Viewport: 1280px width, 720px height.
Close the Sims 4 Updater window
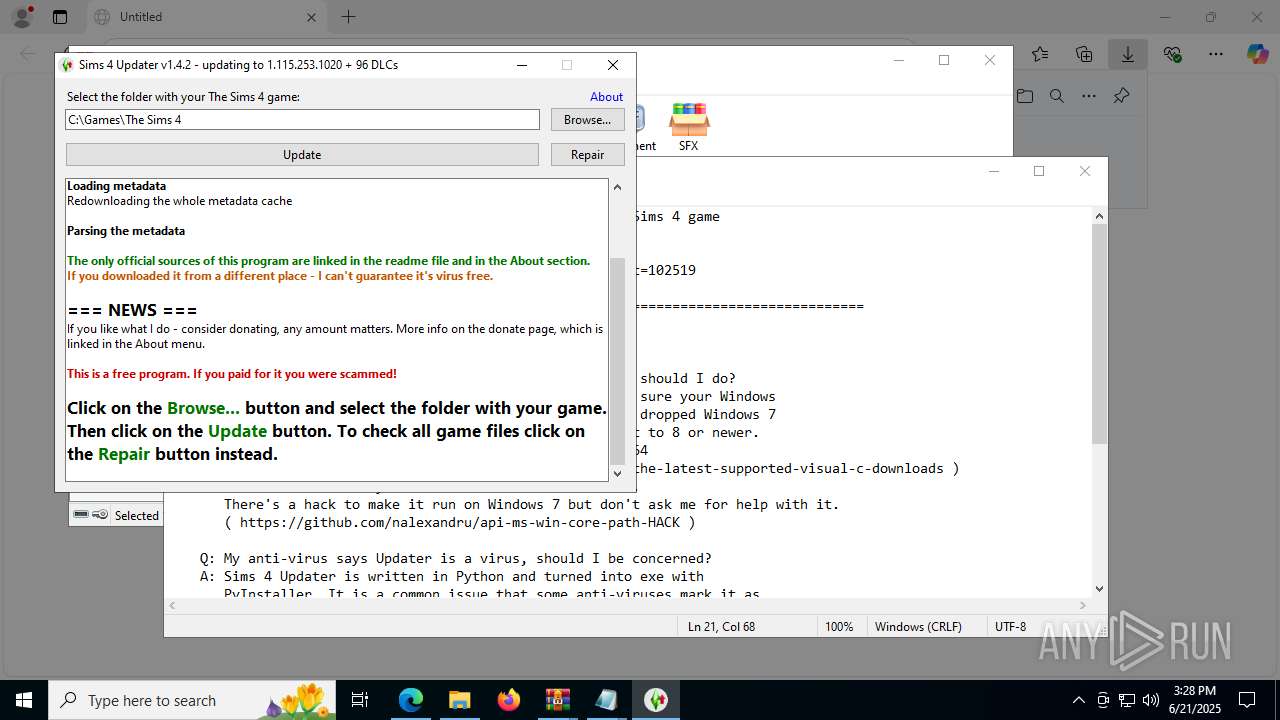(x=613, y=65)
